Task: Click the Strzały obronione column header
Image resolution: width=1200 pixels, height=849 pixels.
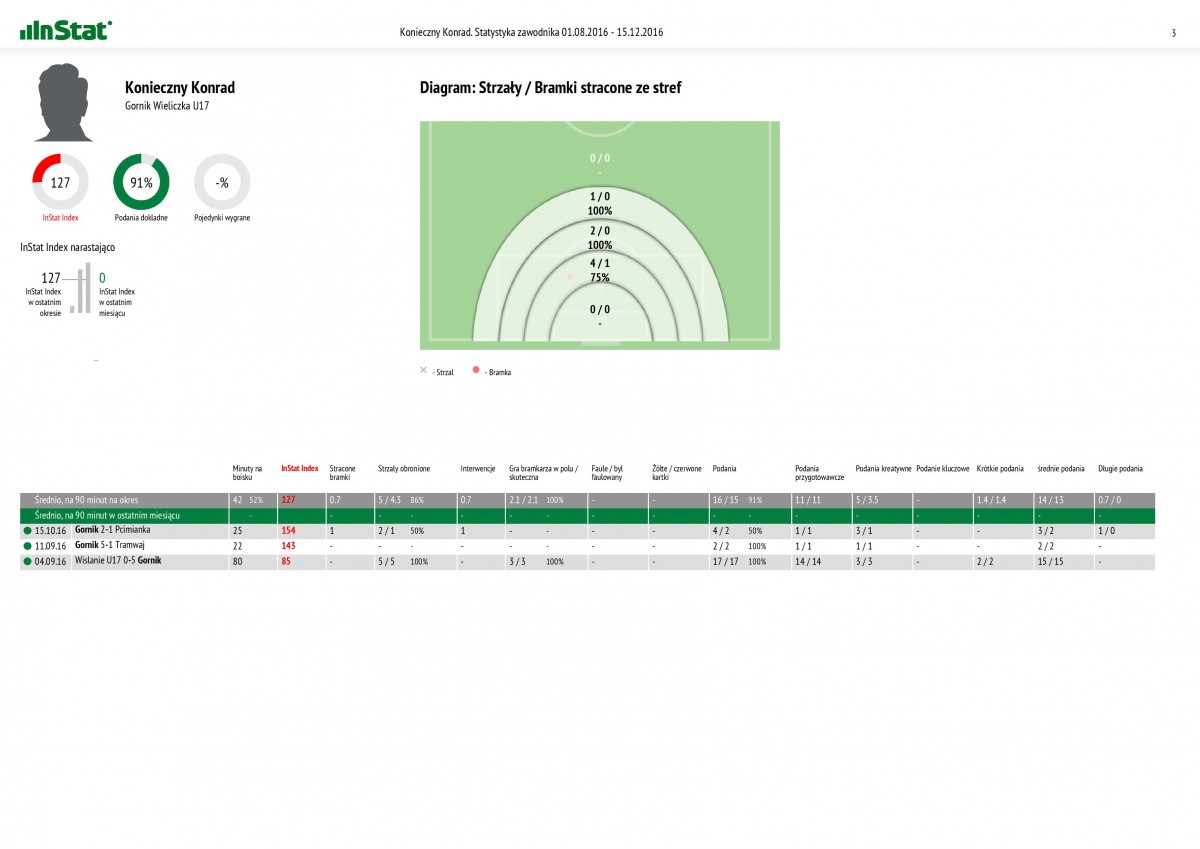Action: [x=404, y=468]
